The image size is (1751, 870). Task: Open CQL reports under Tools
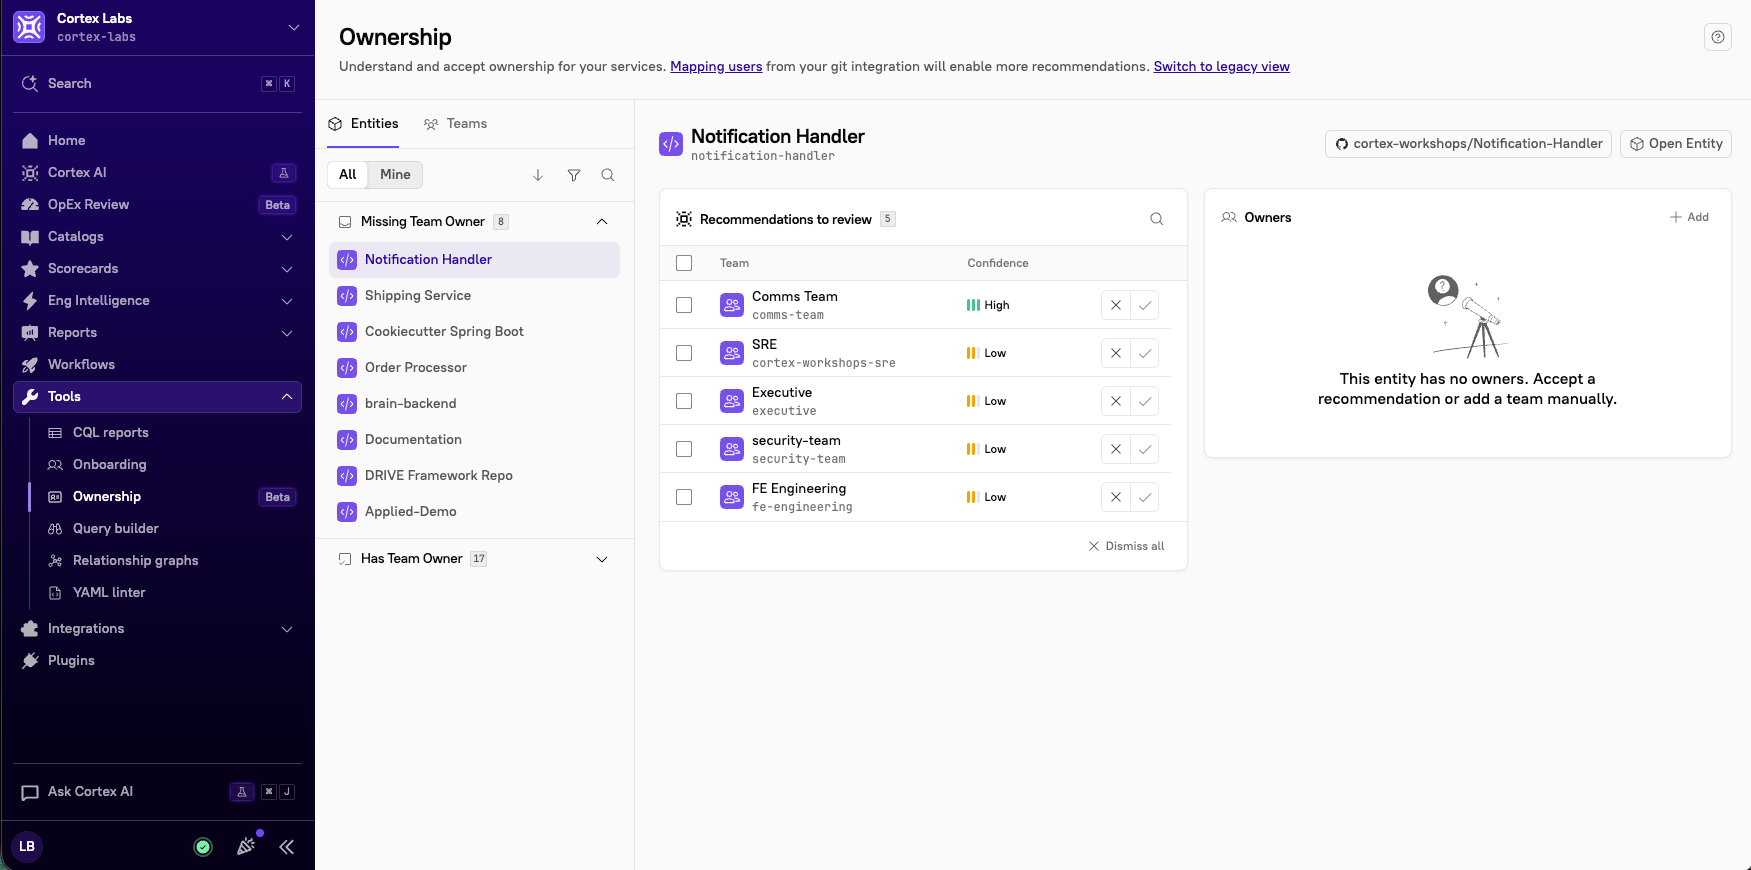[x=167, y=433]
